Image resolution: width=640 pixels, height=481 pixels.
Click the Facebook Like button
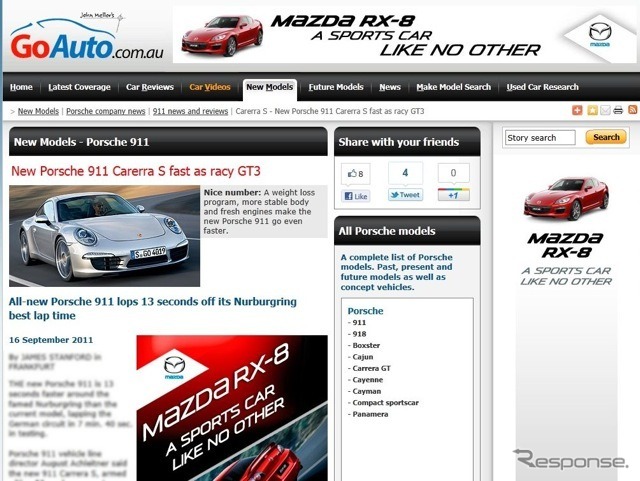click(356, 196)
